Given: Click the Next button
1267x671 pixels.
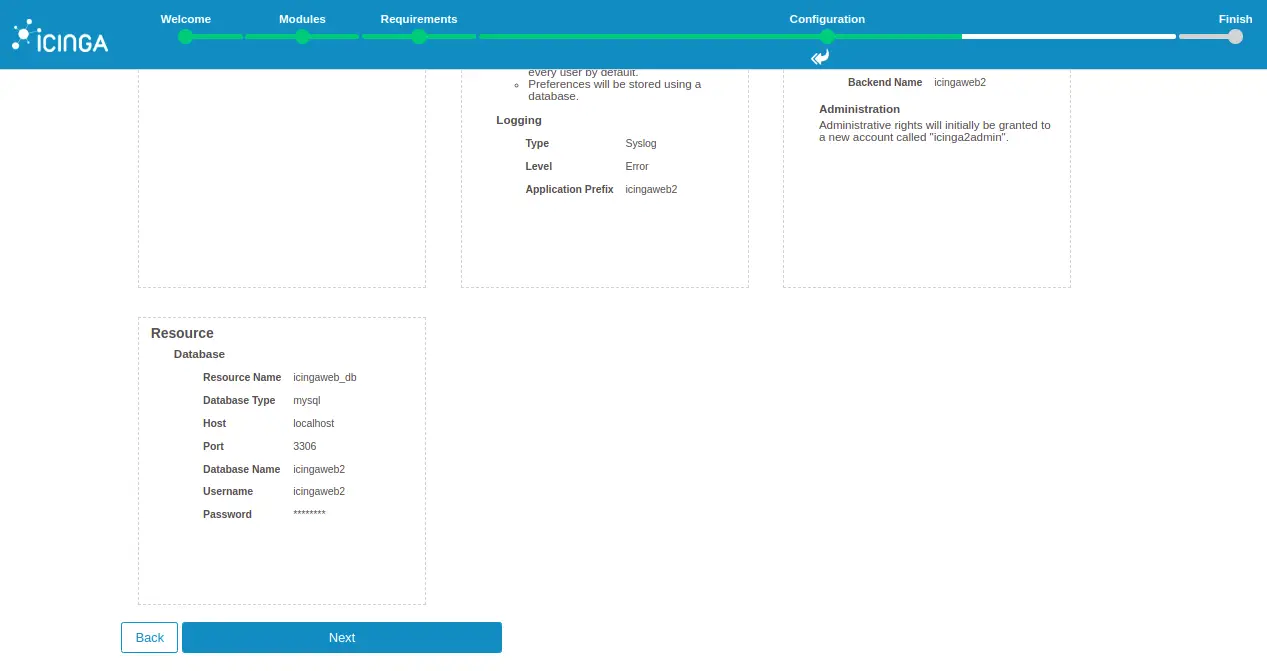Looking at the screenshot, I should (x=342, y=638).
